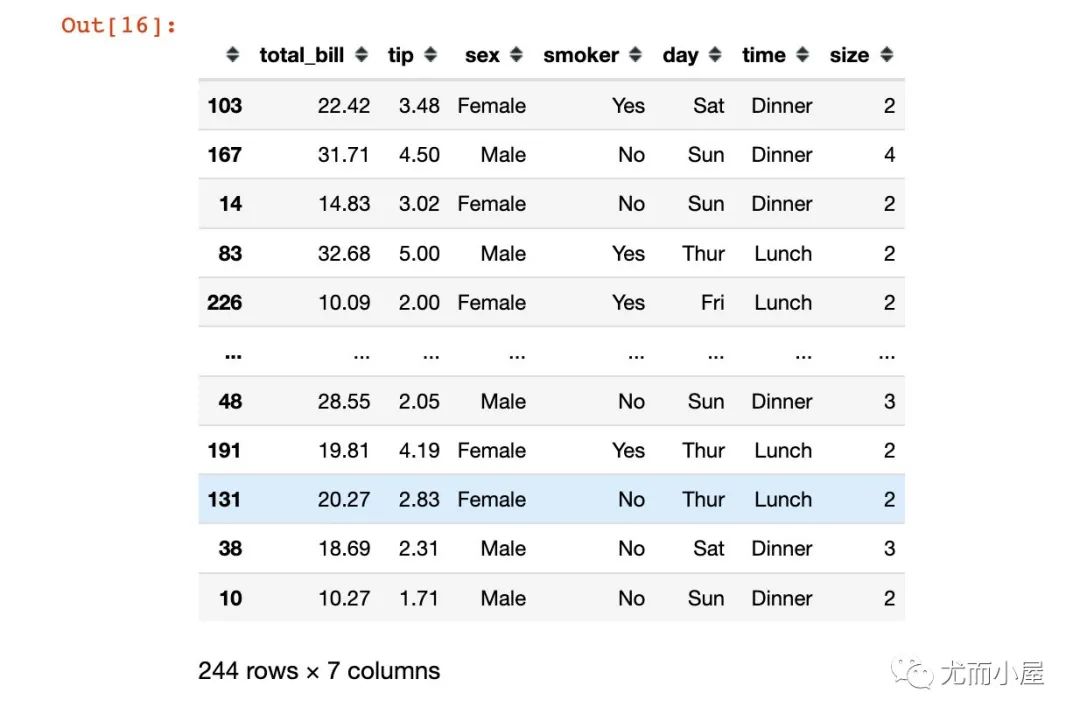This screenshot has width=1080, height=721.
Task: Click the cell with total_bill 31.71
Action: pyautogui.click(x=343, y=155)
